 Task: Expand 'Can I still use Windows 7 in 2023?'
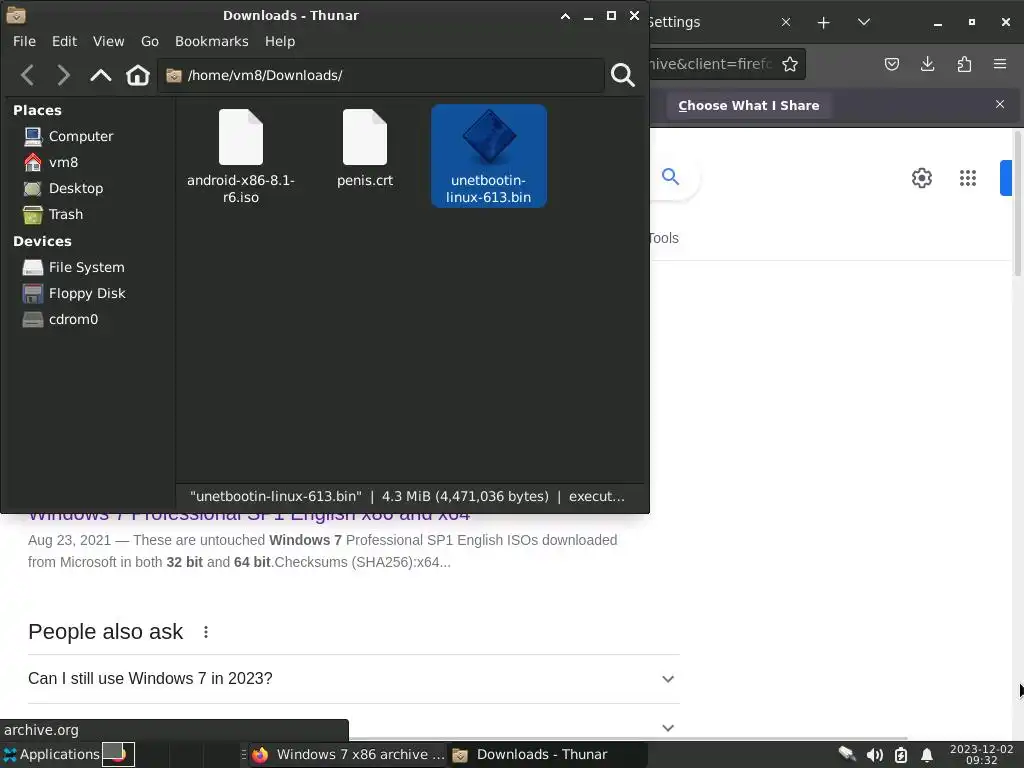coord(351,679)
